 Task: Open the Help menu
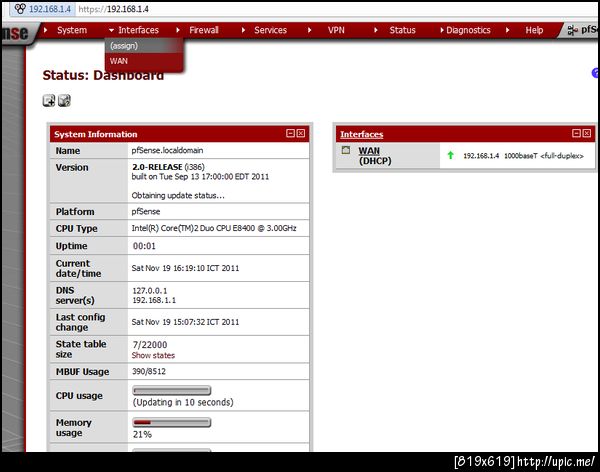pyautogui.click(x=534, y=30)
